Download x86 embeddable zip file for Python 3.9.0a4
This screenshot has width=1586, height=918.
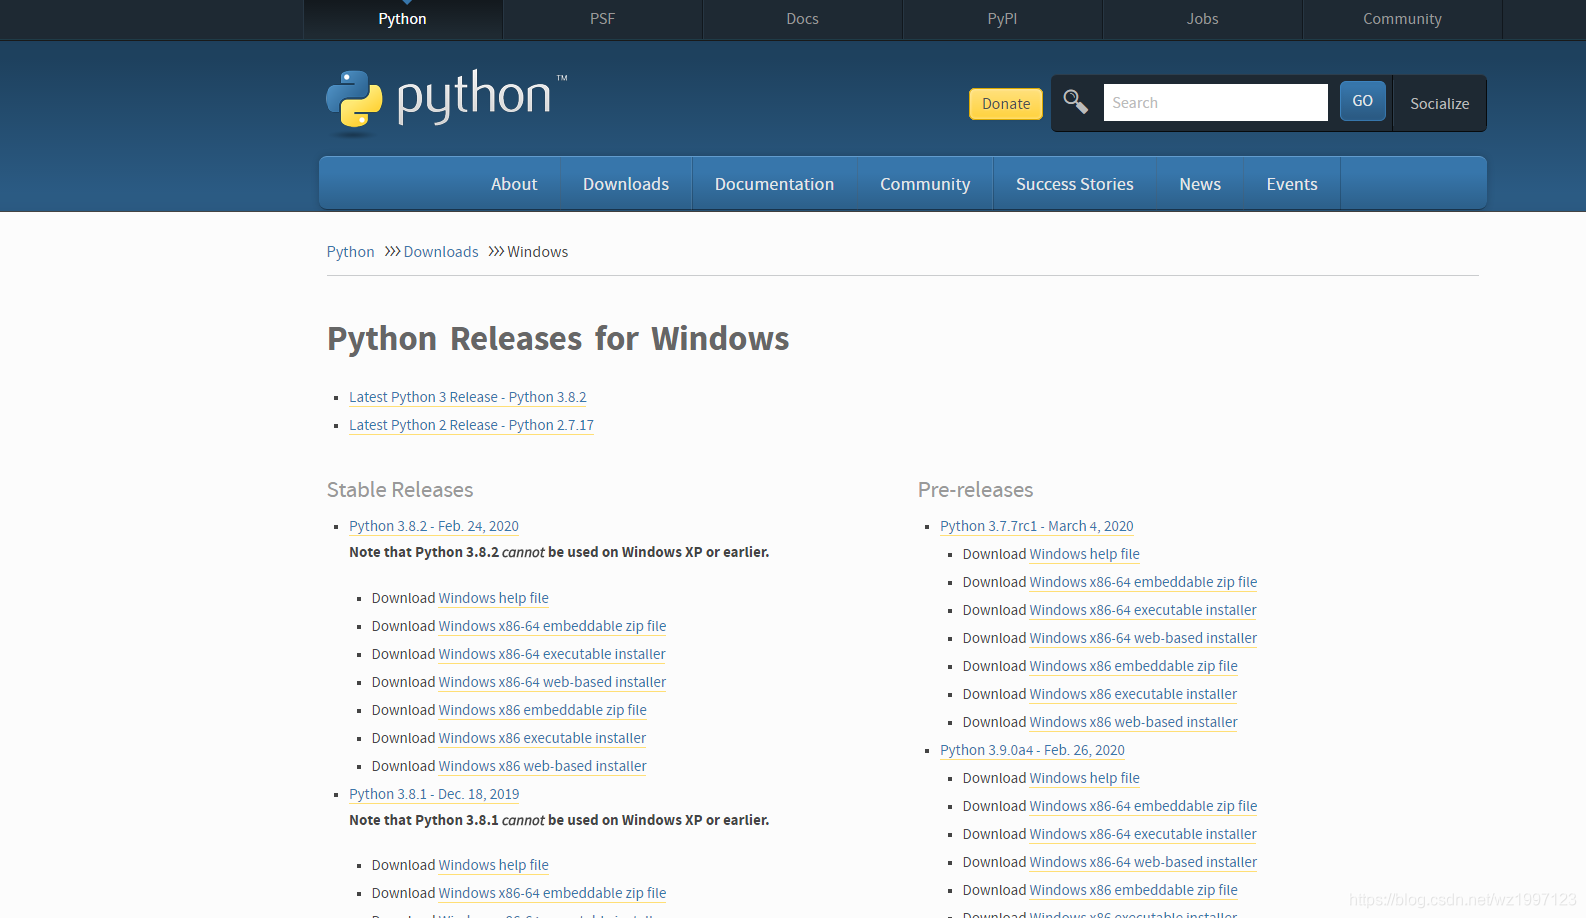[x=1134, y=890]
